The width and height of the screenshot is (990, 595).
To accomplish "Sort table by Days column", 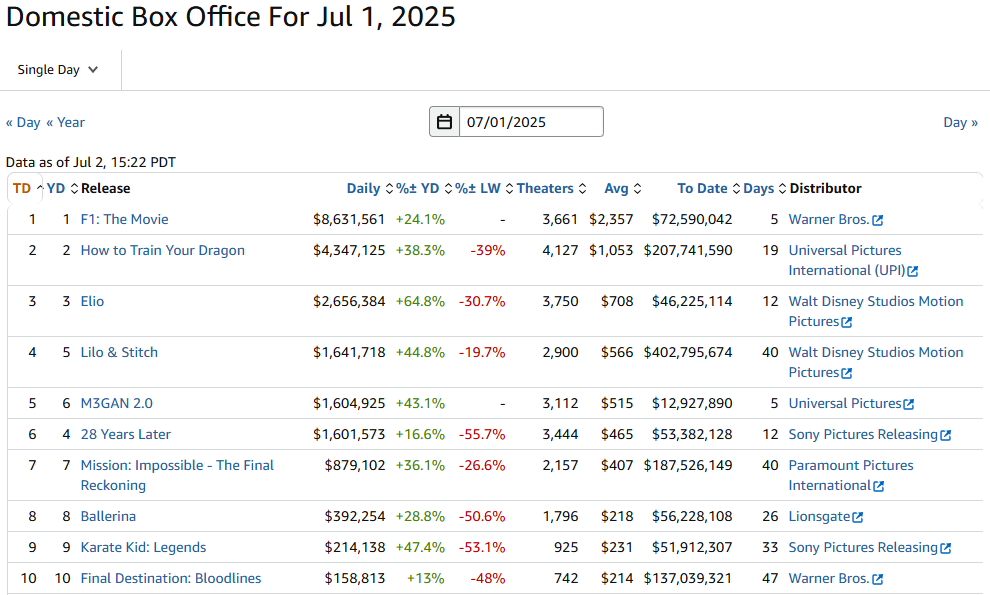I will click(765, 188).
